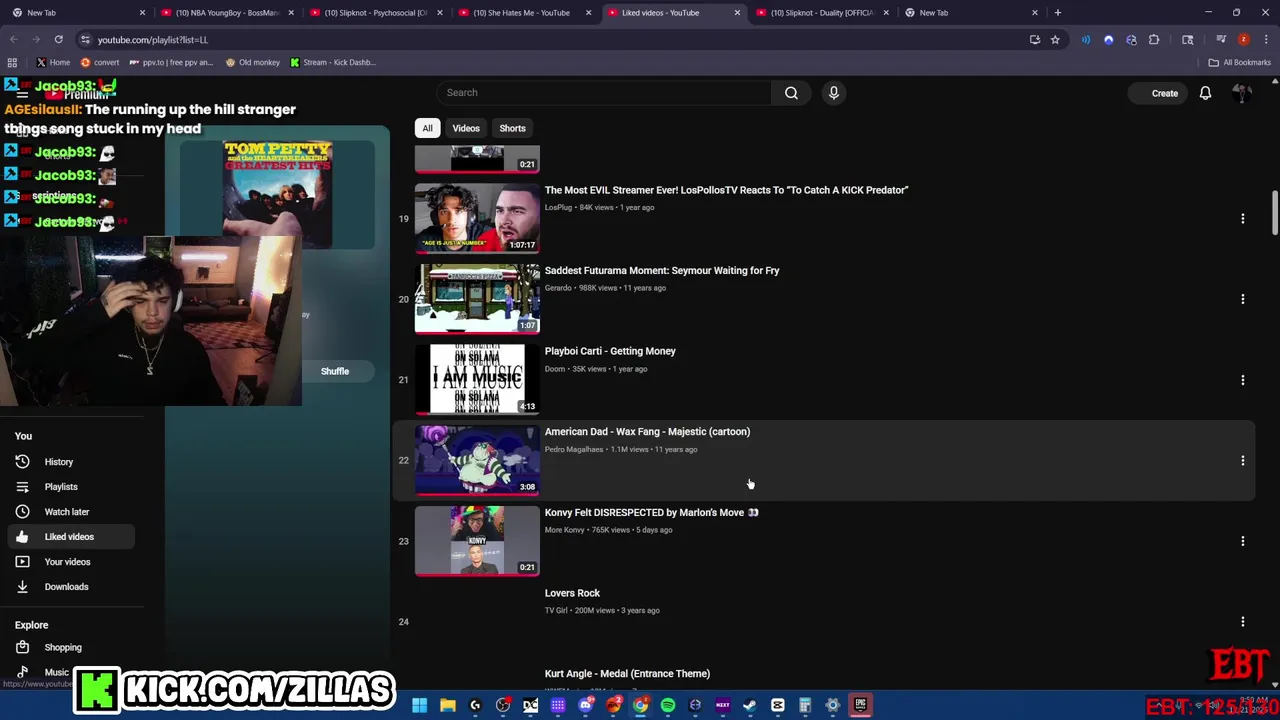Click the Downloads arrow icon in sidebar
1280x720 pixels.
(x=22, y=587)
